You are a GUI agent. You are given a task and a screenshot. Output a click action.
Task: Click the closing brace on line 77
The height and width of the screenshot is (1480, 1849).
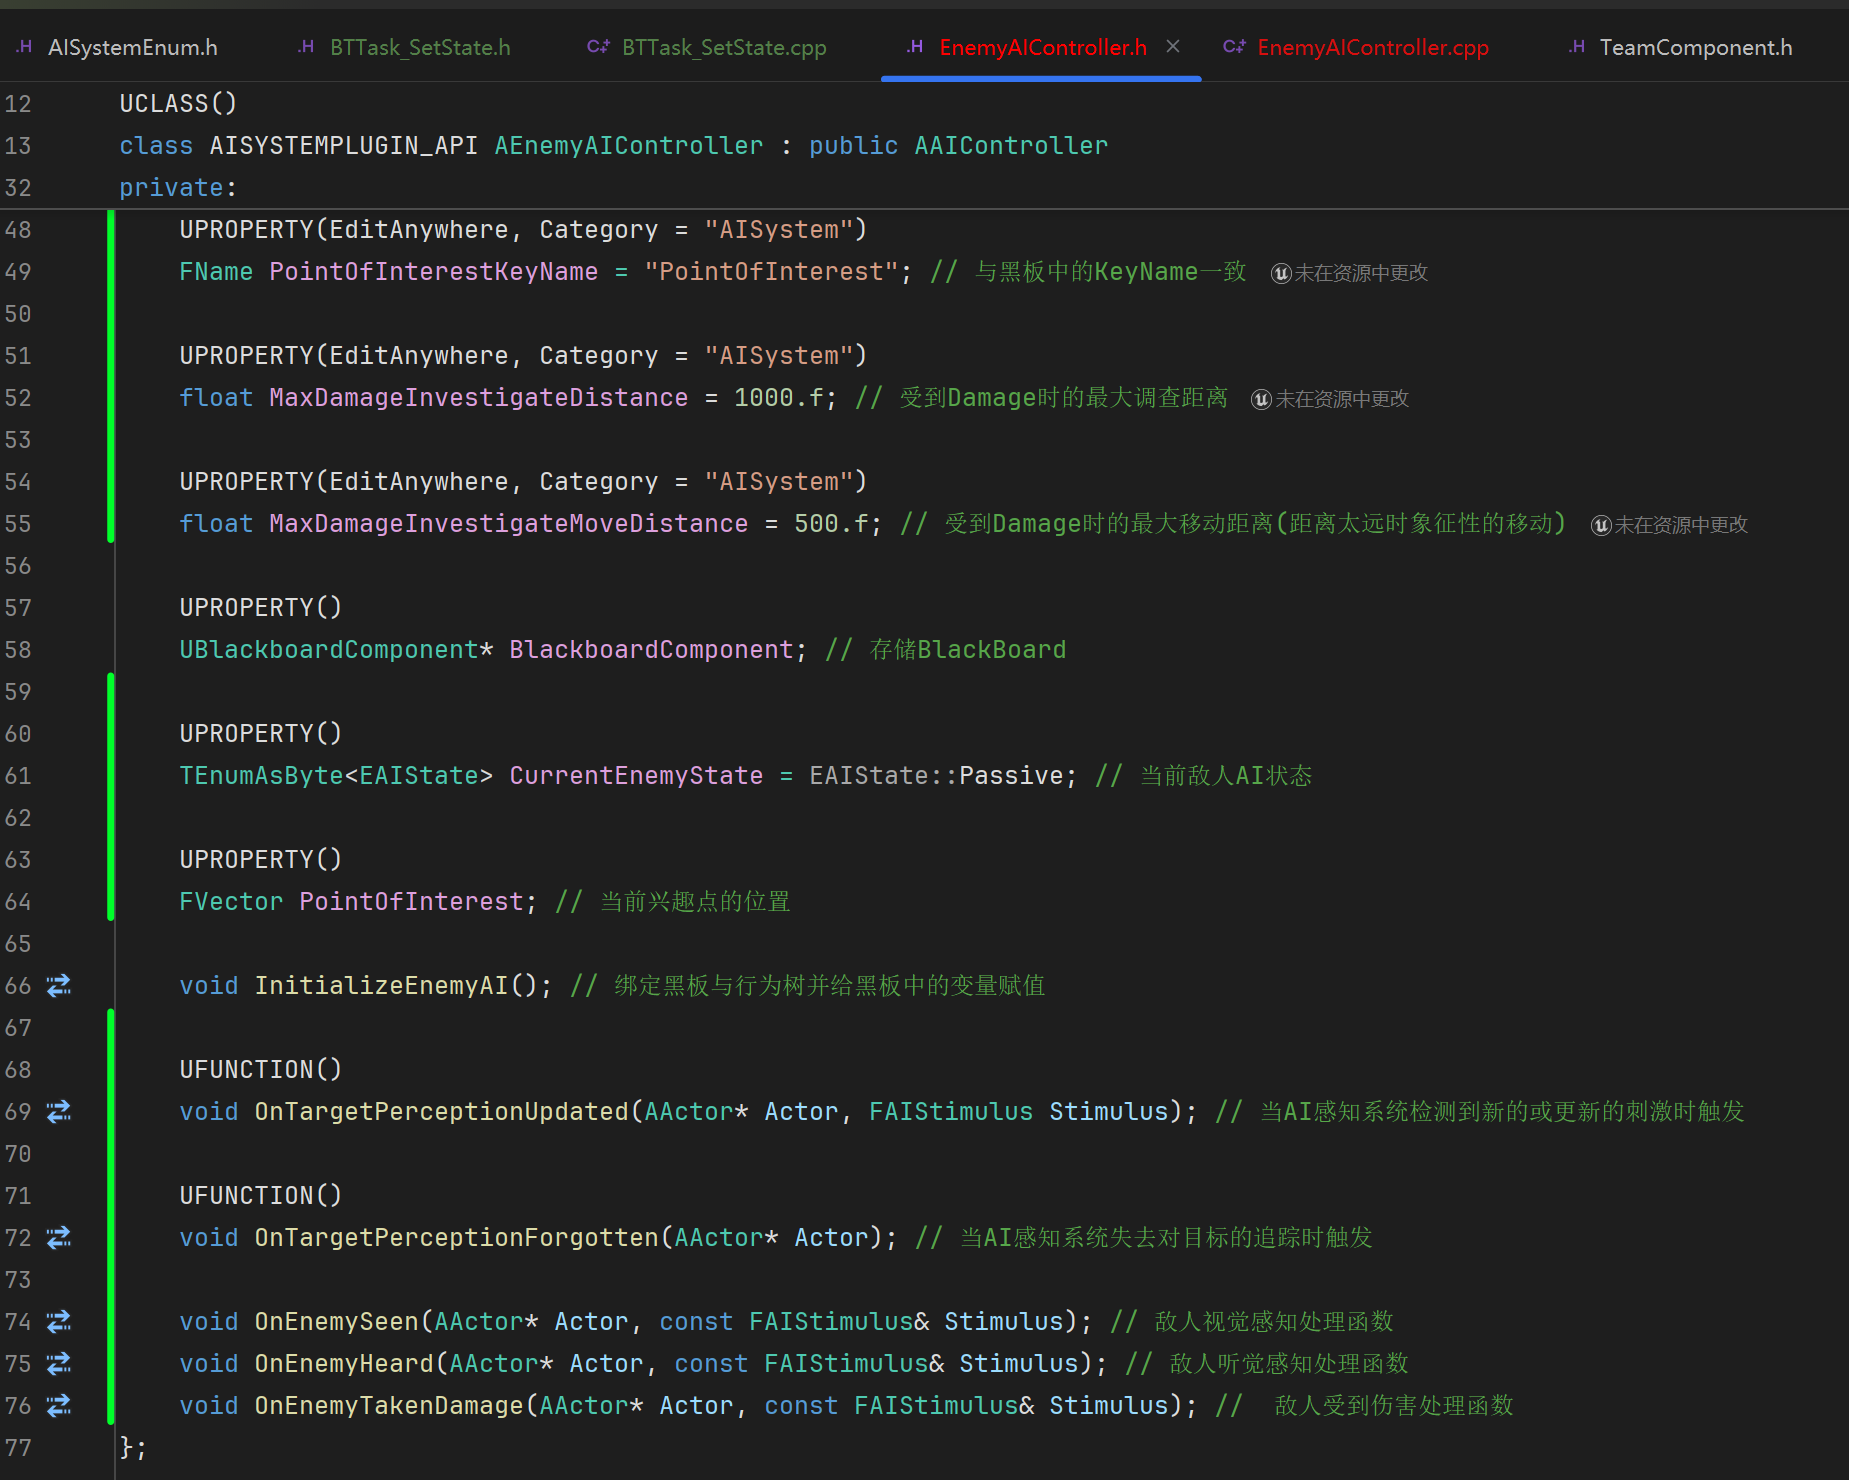click(x=127, y=1448)
